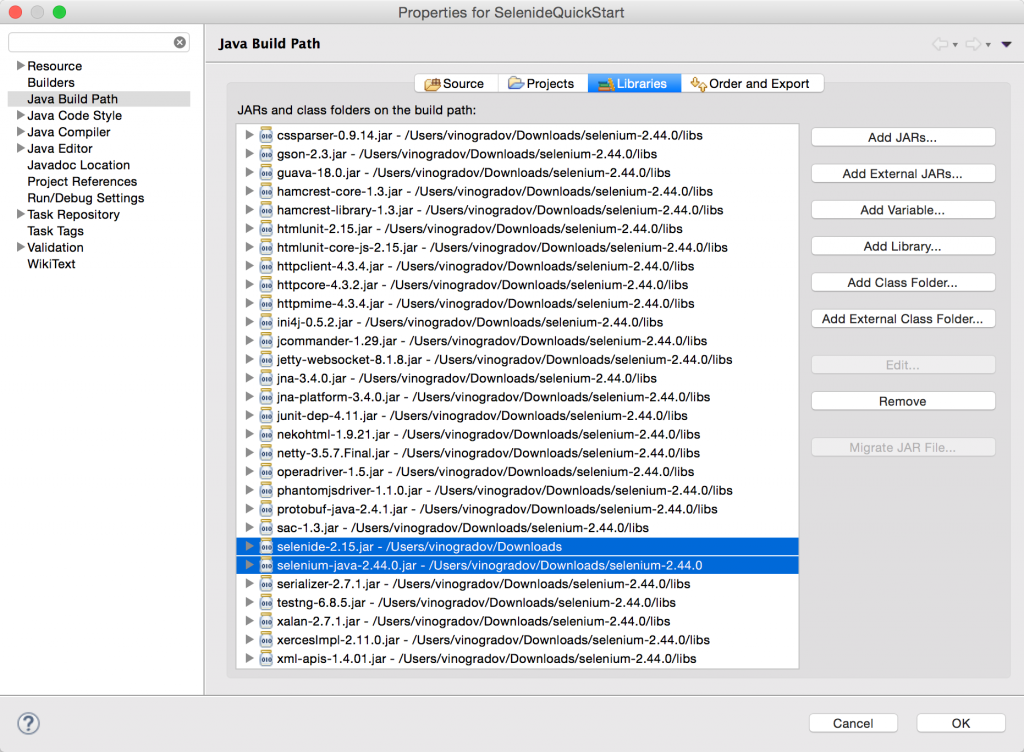Open the Order and Export tab

pos(752,84)
